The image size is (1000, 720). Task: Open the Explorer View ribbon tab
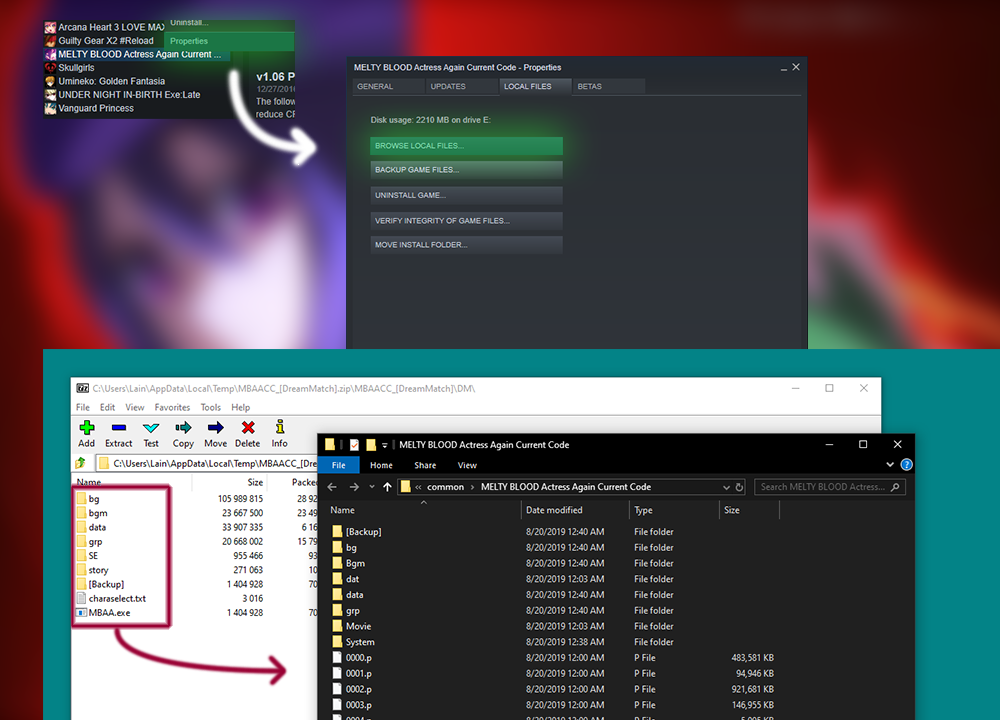[467, 465]
